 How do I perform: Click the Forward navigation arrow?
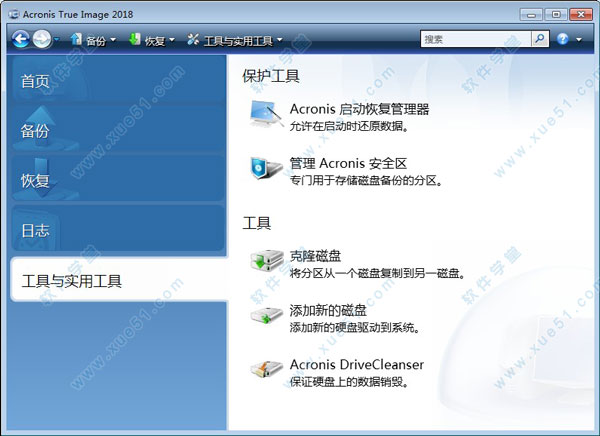tap(42, 39)
